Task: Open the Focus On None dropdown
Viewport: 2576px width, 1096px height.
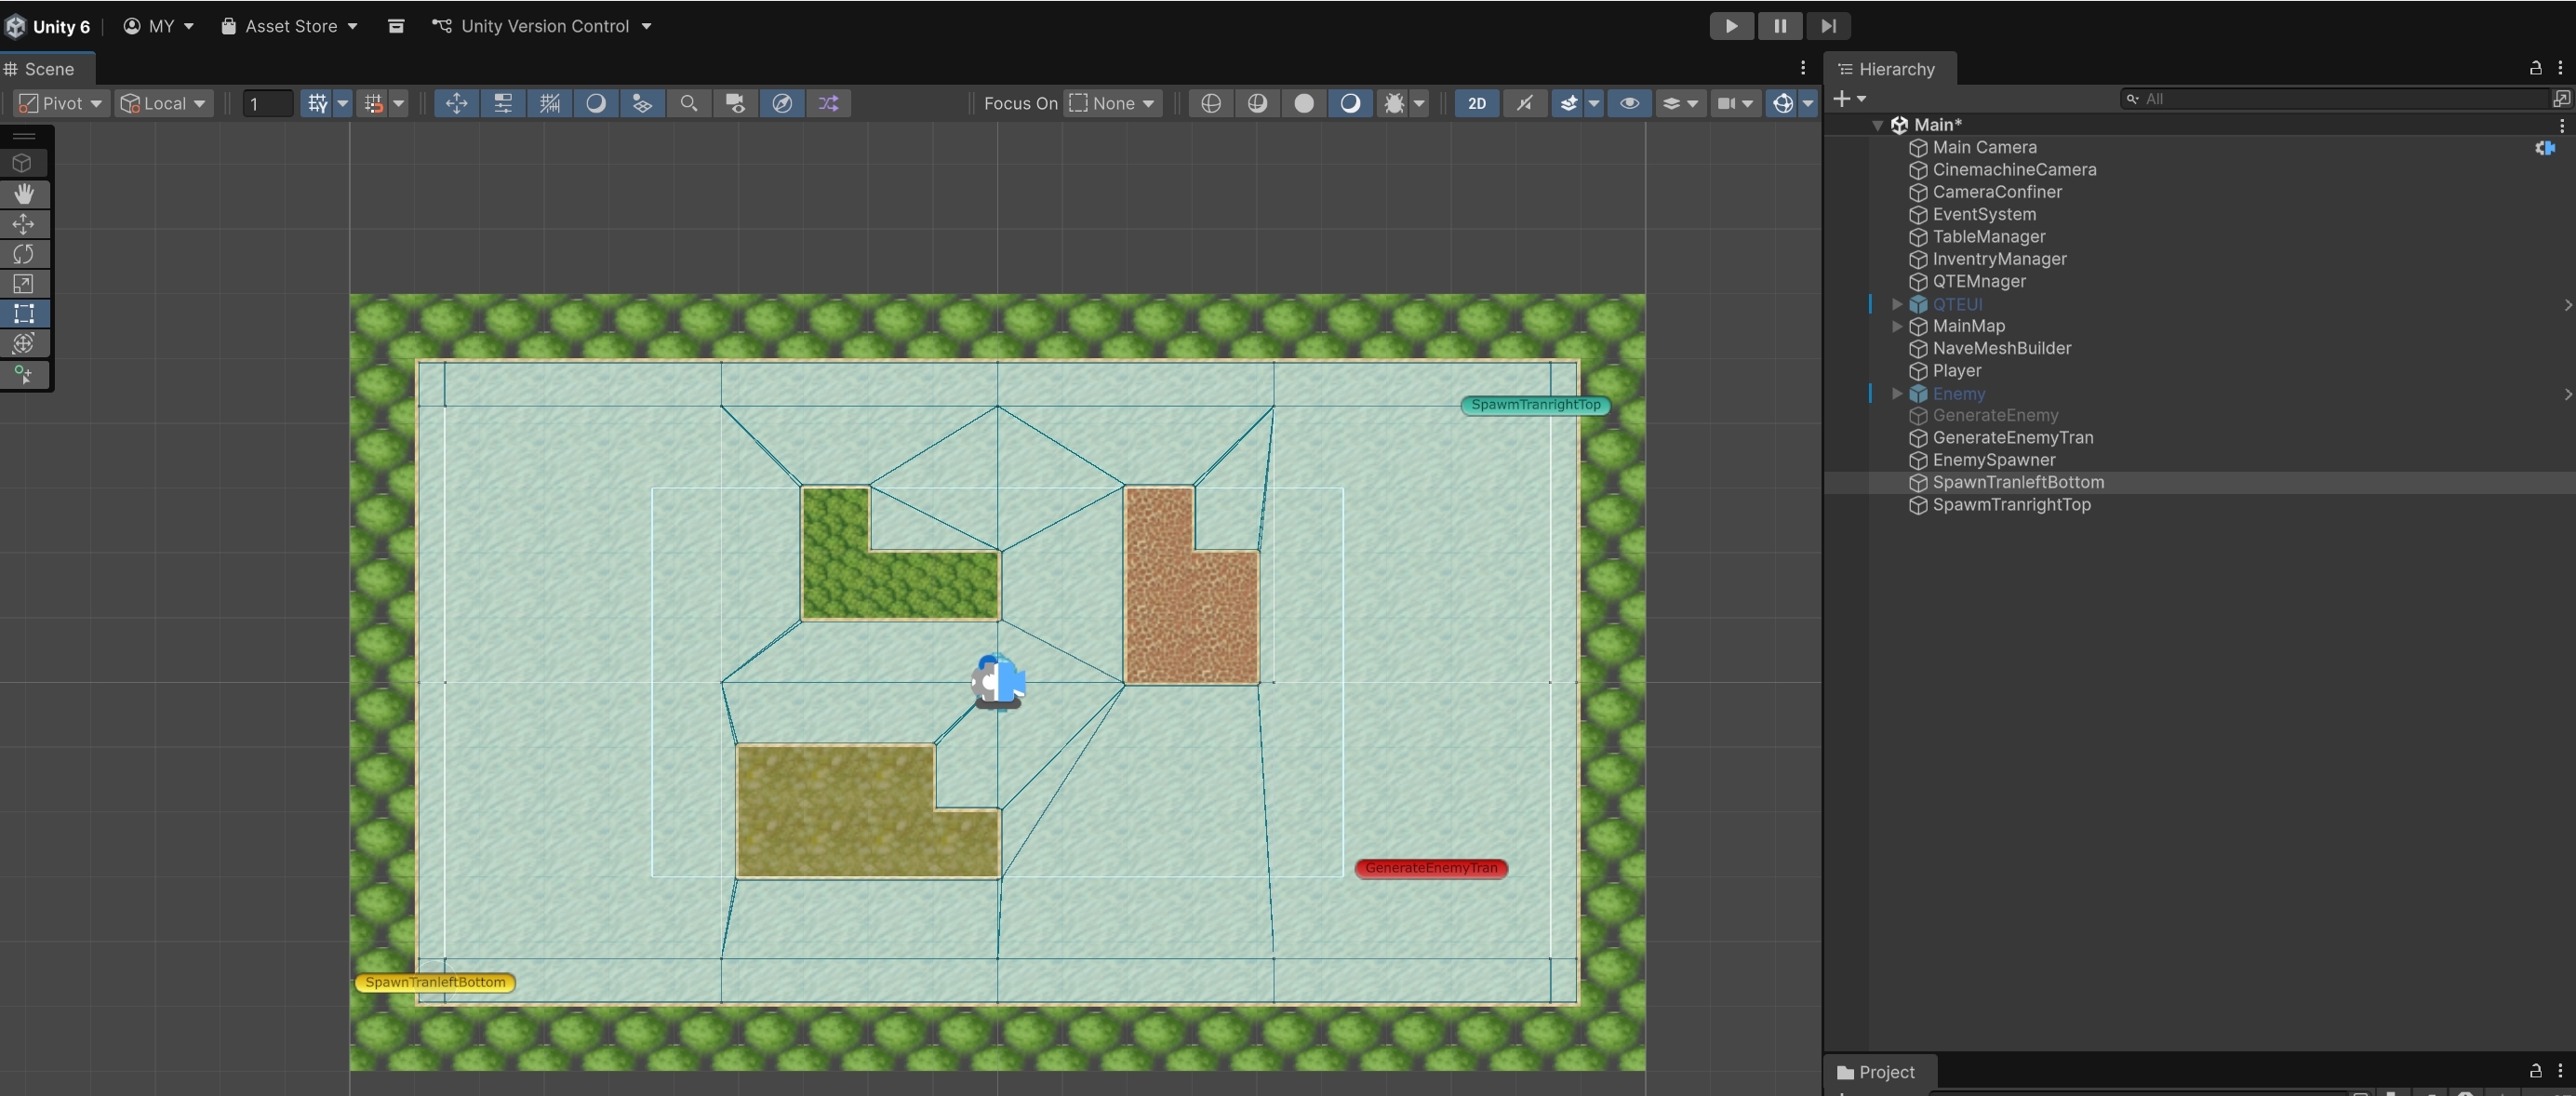Action: 1112,103
